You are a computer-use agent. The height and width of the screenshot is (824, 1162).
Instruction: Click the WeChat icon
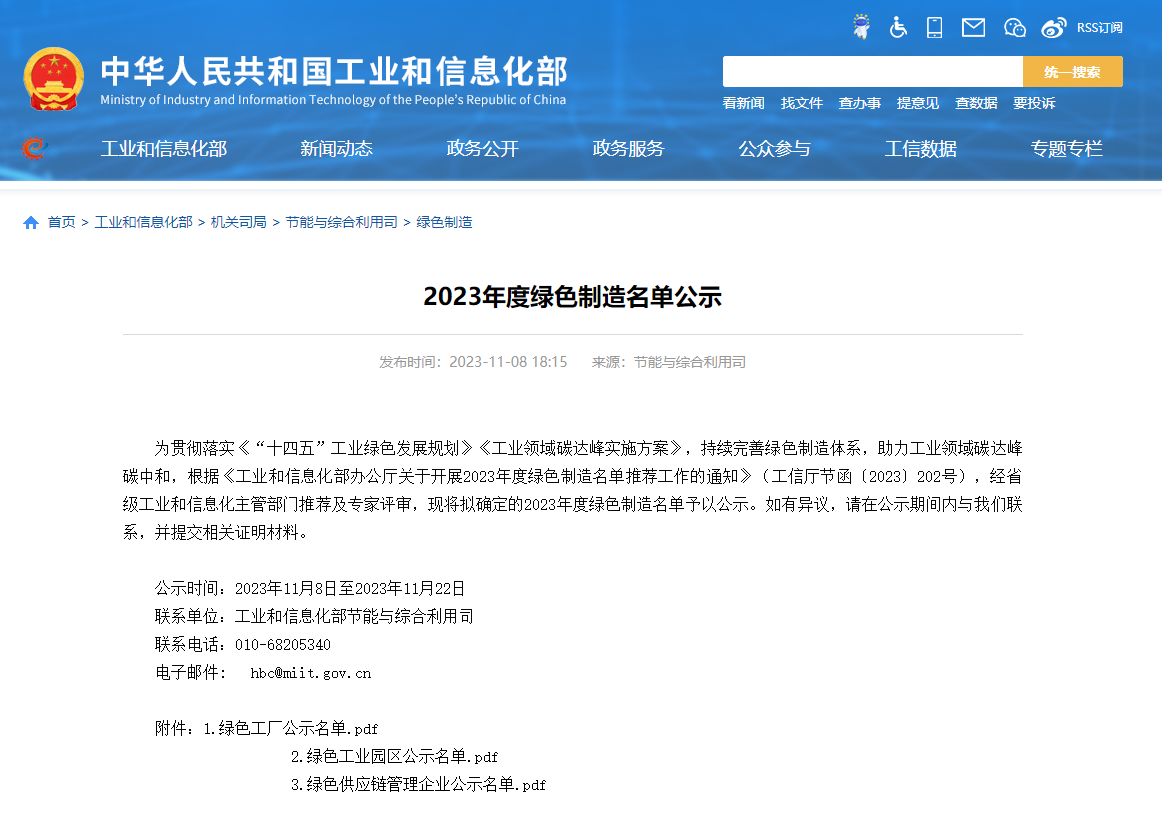pyautogui.click(x=1014, y=27)
